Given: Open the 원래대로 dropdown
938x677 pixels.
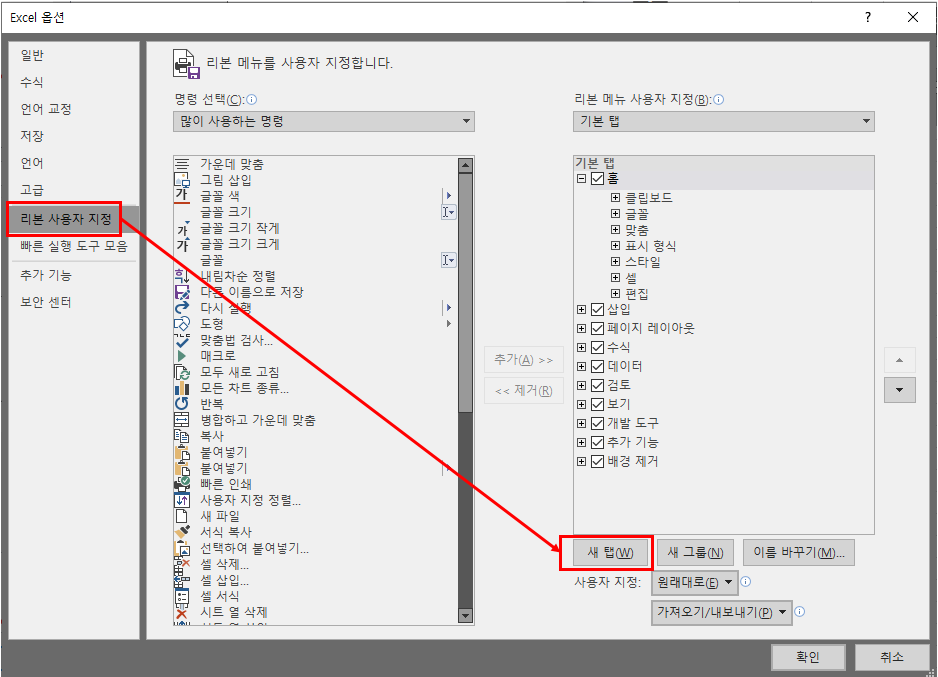Looking at the screenshot, I should pos(695,583).
